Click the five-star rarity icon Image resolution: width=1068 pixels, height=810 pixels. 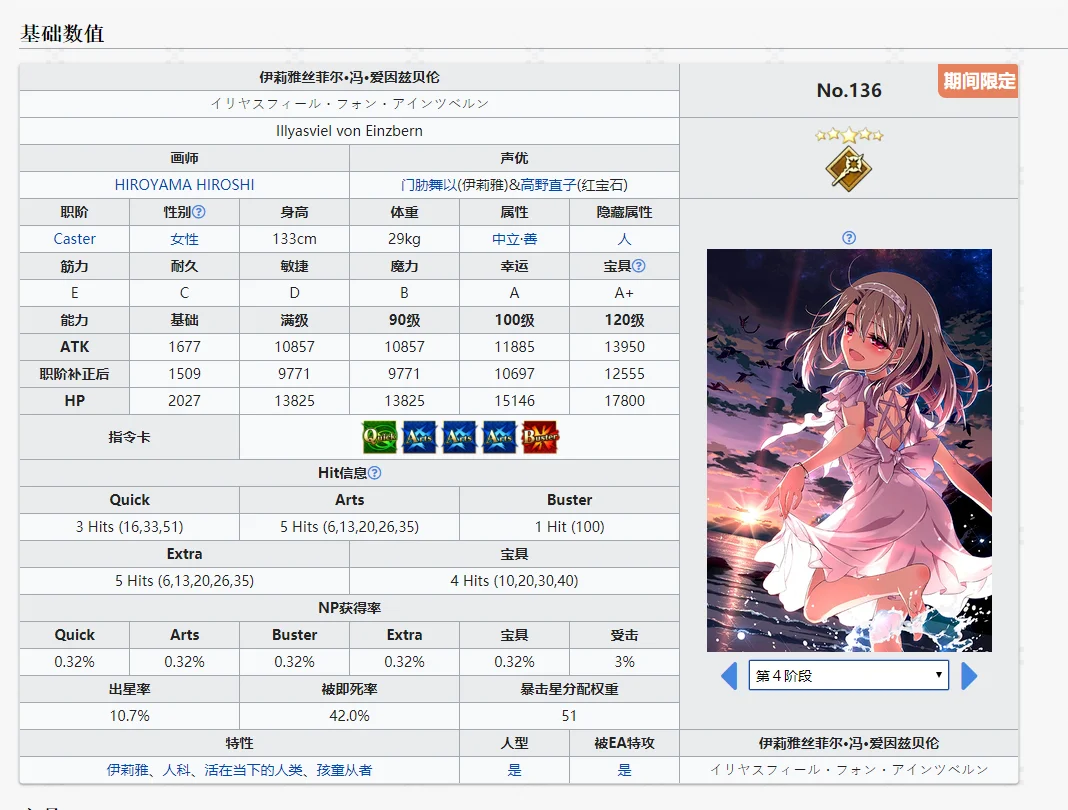(x=849, y=135)
